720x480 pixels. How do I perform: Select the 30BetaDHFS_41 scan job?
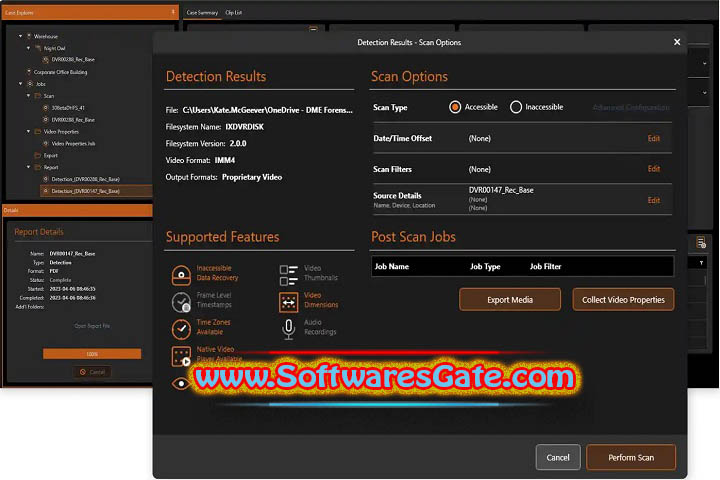tap(68, 108)
